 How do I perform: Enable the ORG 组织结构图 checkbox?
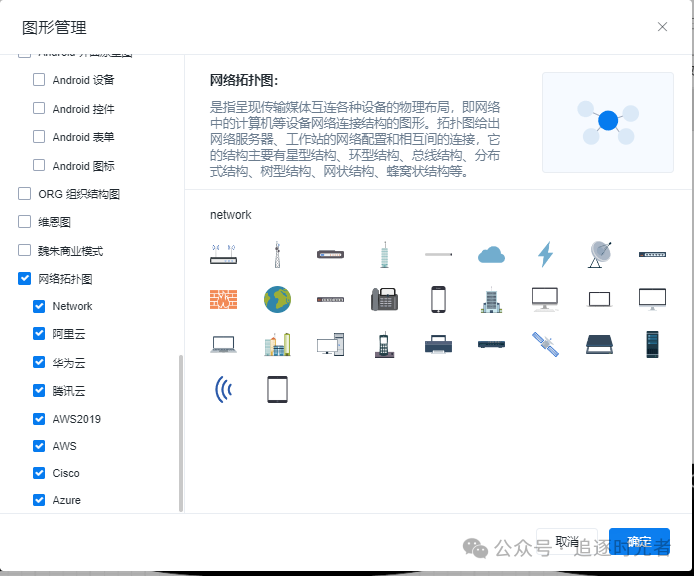pos(25,194)
